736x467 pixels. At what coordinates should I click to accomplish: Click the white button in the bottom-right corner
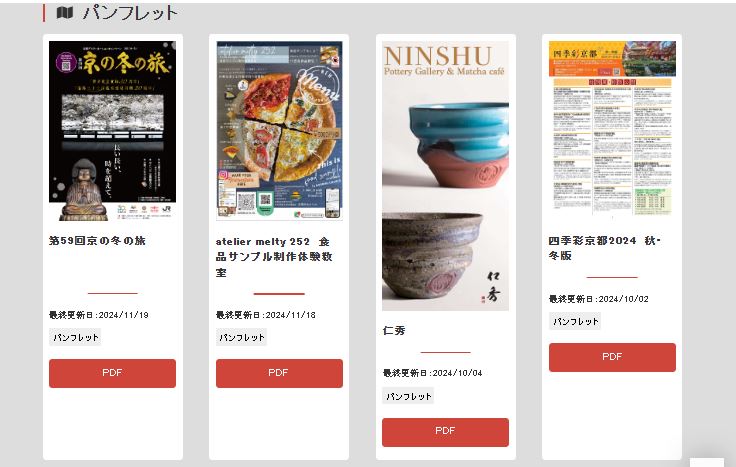coord(706,462)
